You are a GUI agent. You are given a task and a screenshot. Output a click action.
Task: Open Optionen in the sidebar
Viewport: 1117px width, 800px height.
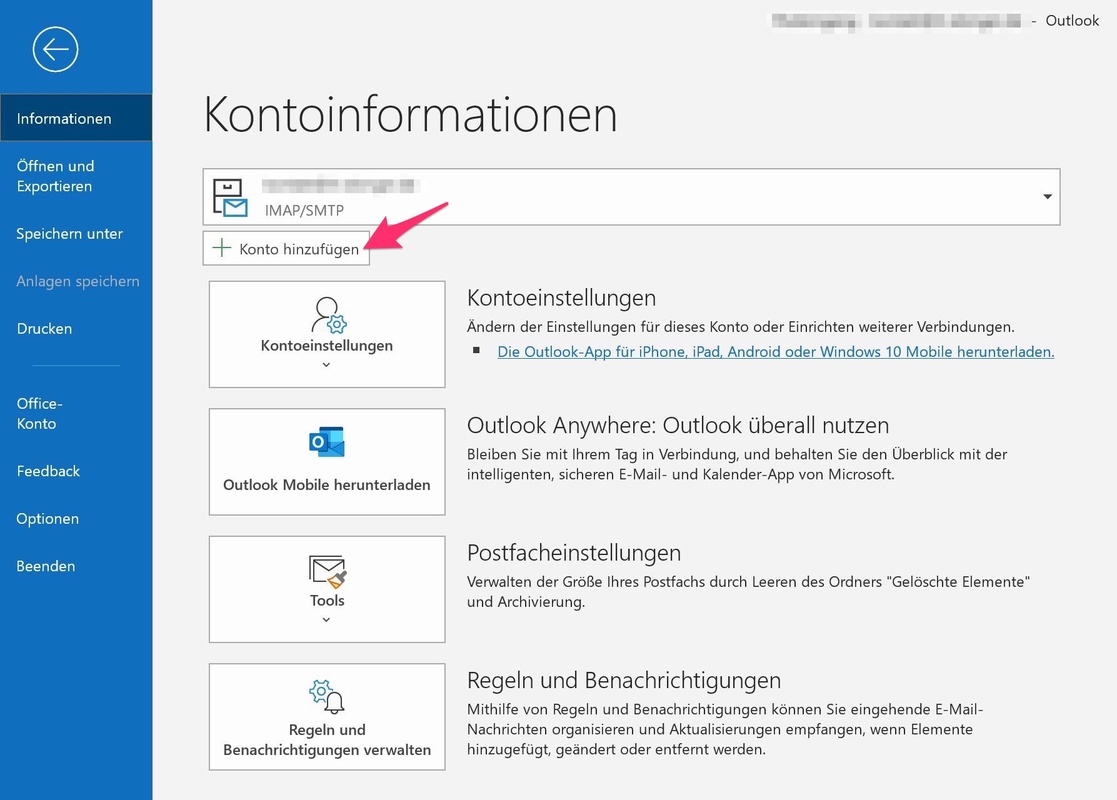[x=76, y=519]
